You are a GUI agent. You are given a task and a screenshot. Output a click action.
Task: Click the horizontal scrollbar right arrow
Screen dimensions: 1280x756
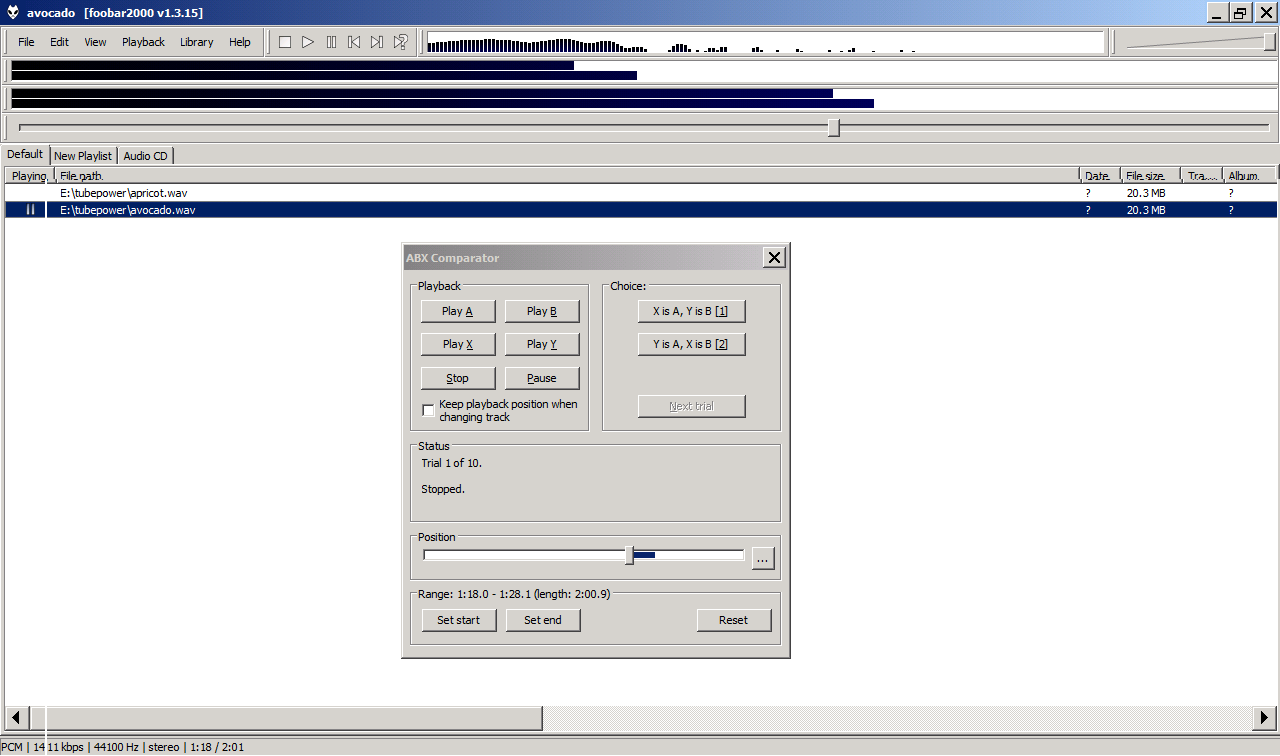pos(1264,718)
